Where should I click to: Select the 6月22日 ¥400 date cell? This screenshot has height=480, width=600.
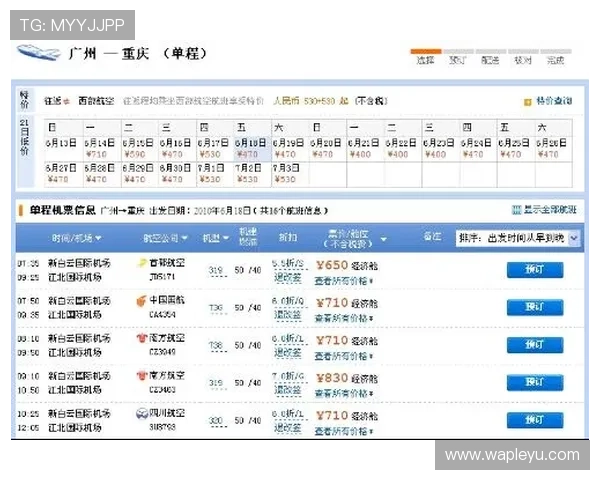[x=401, y=149]
